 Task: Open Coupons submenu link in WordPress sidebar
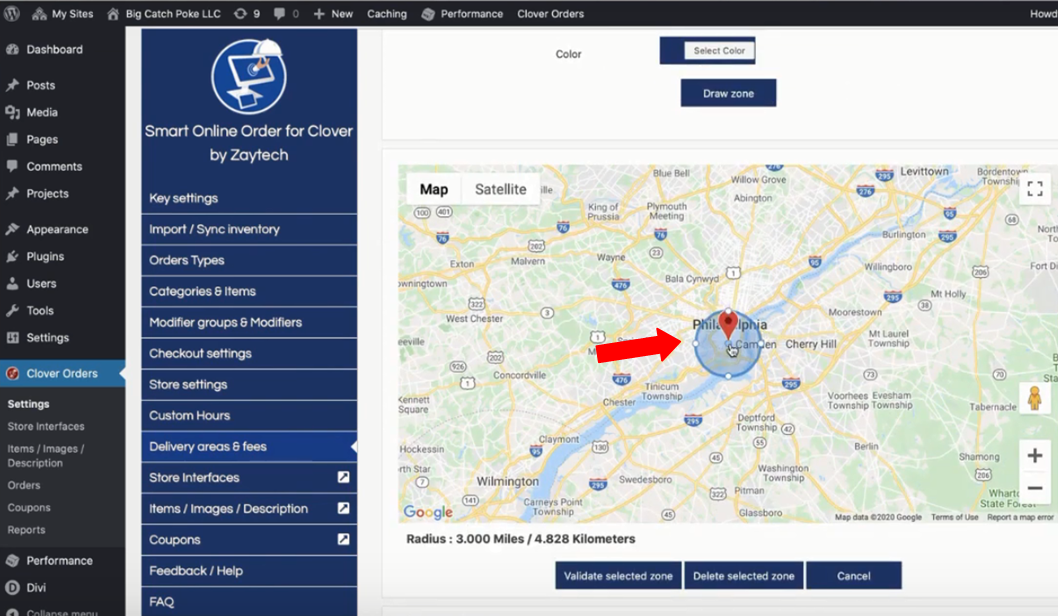click(x=29, y=507)
